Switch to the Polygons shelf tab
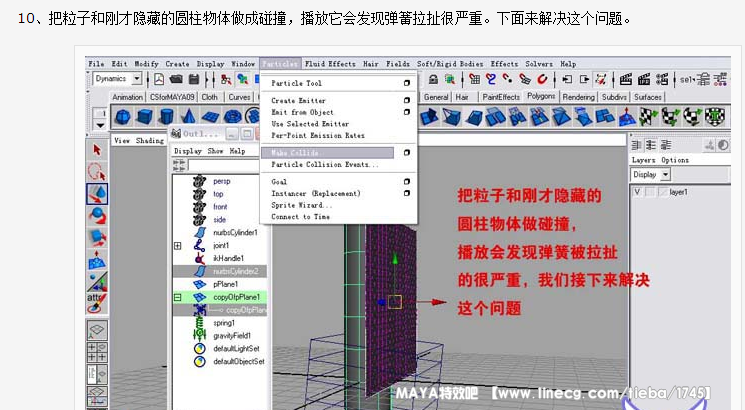The height and width of the screenshot is (410, 745). (541, 96)
